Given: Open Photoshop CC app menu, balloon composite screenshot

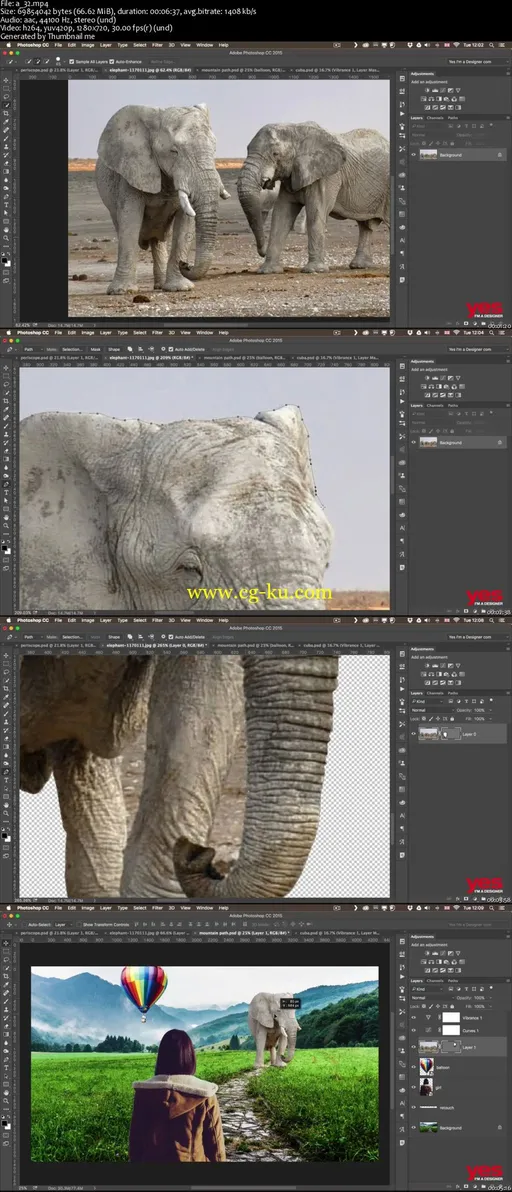Looking at the screenshot, I should 33,907.
